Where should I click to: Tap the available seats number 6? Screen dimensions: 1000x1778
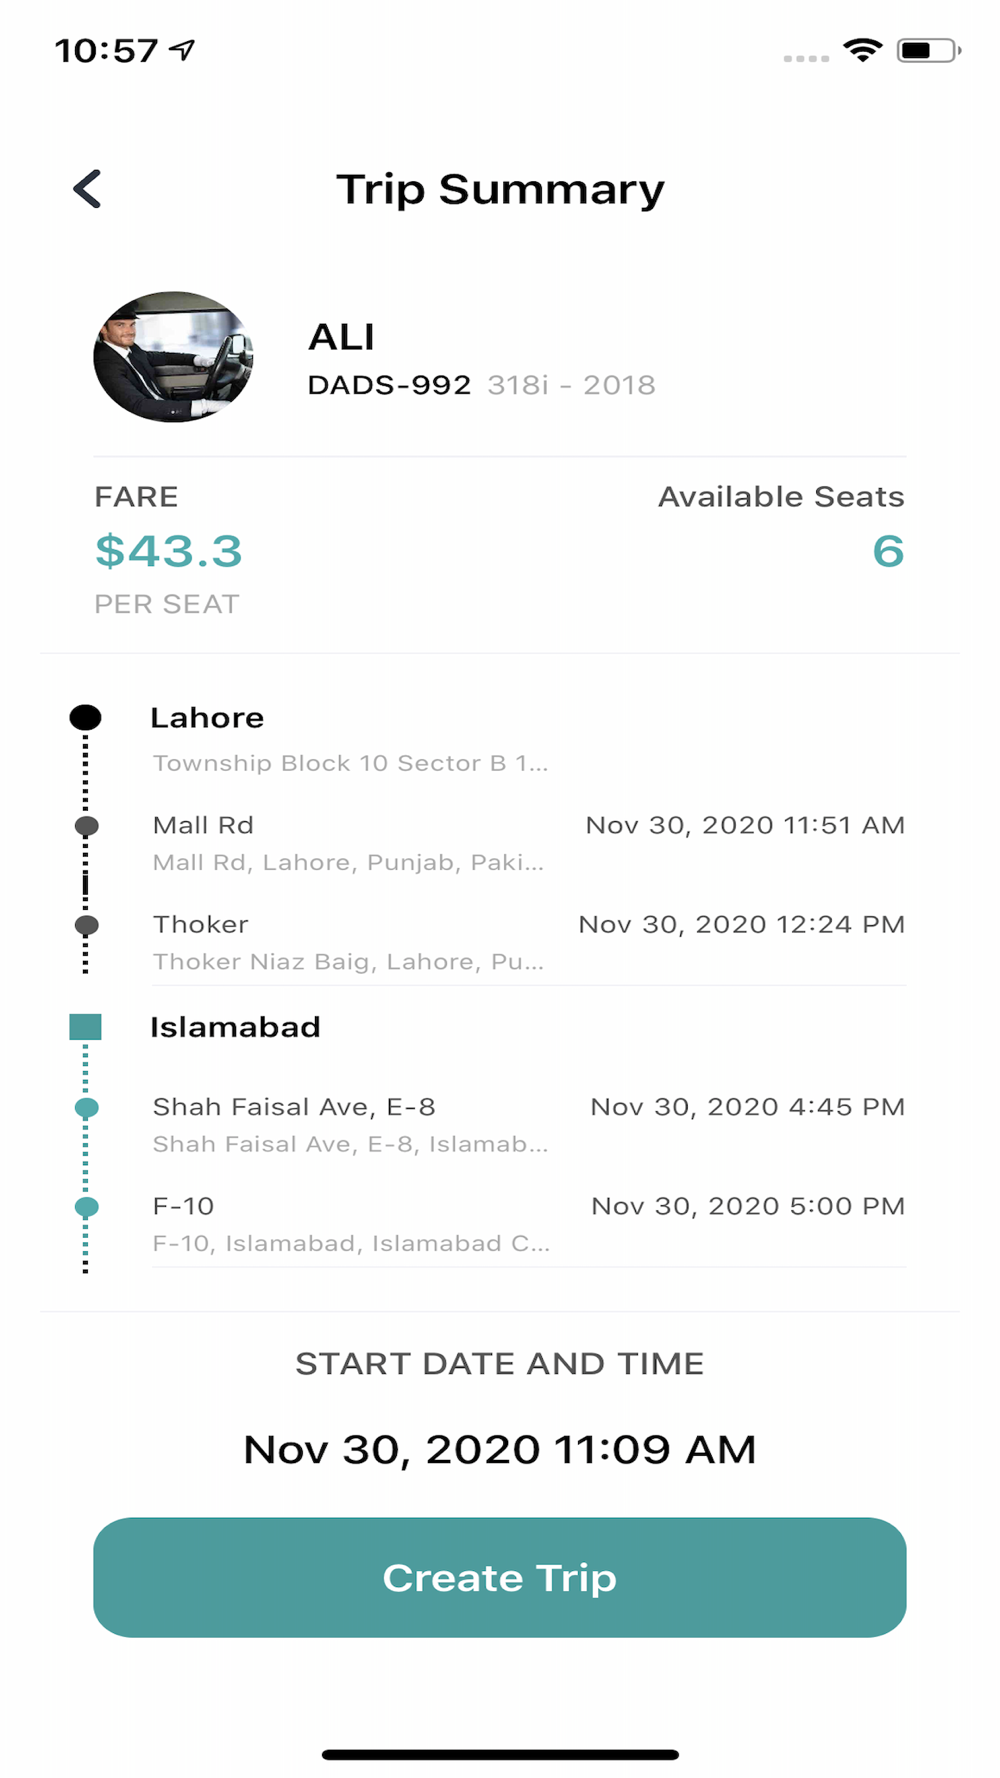point(888,551)
